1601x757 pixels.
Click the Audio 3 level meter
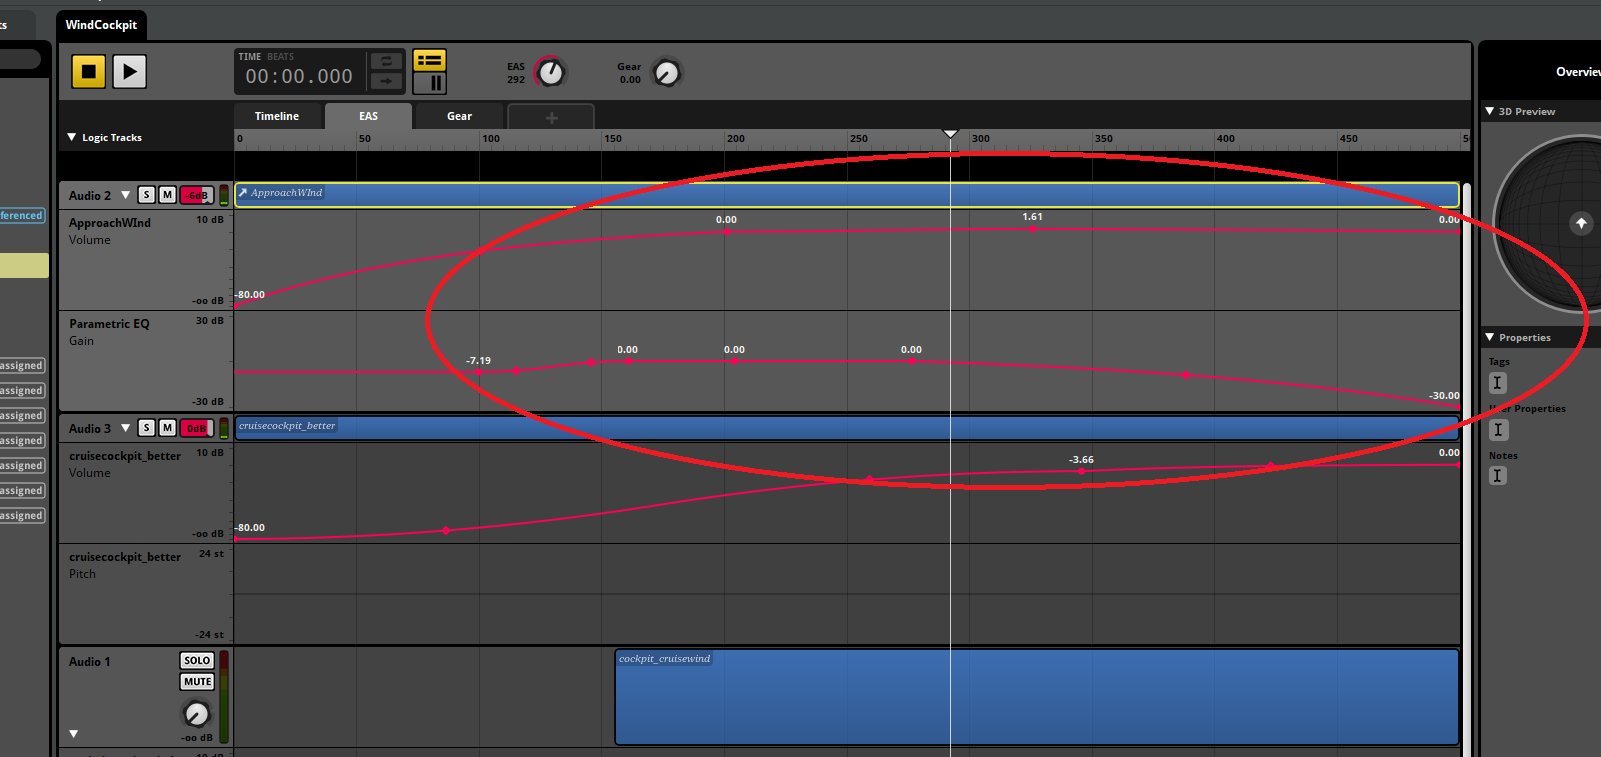[224, 428]
